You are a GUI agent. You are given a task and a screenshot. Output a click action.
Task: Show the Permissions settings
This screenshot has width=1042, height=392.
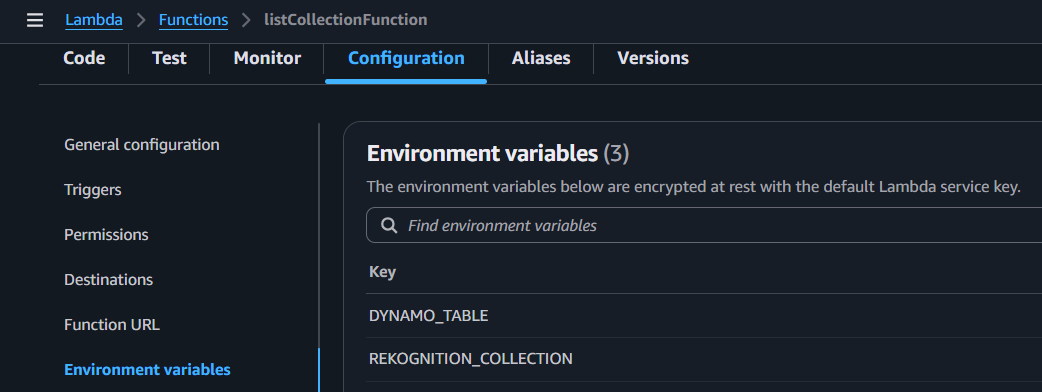click(x=106, y=235)
